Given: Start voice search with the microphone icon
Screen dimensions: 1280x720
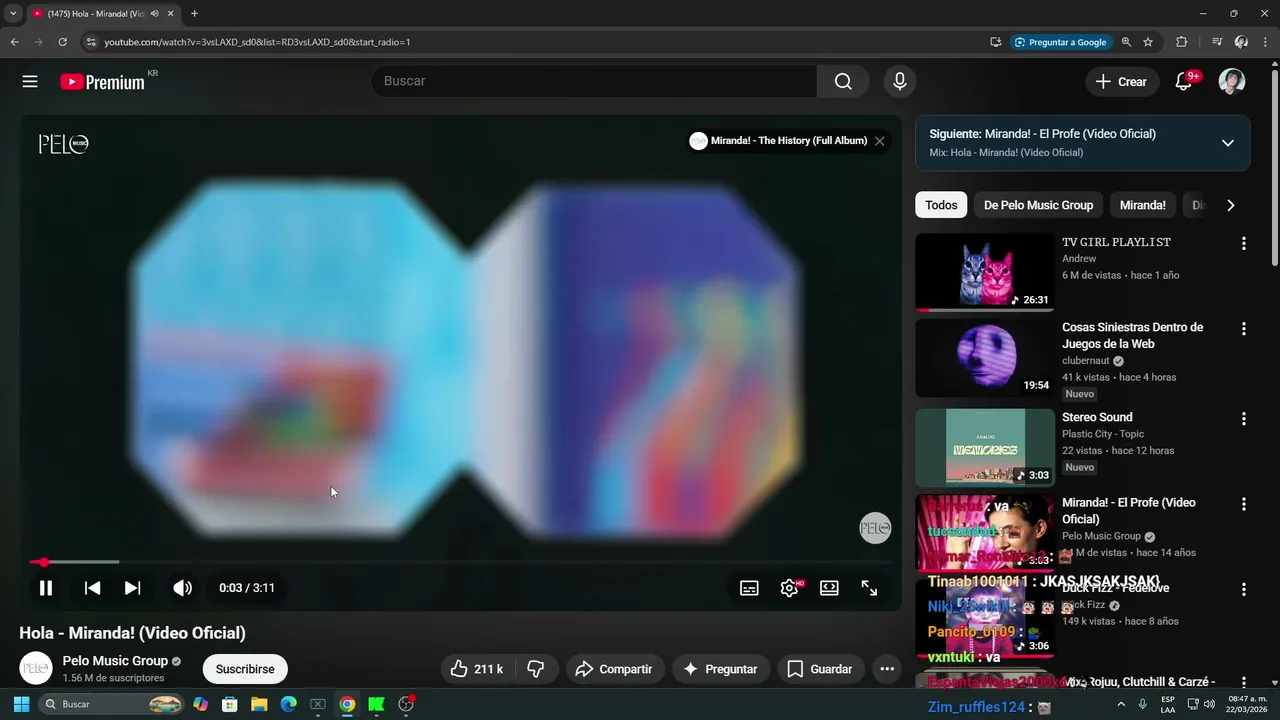Looking at the screenshot, I should pos(900,82).
